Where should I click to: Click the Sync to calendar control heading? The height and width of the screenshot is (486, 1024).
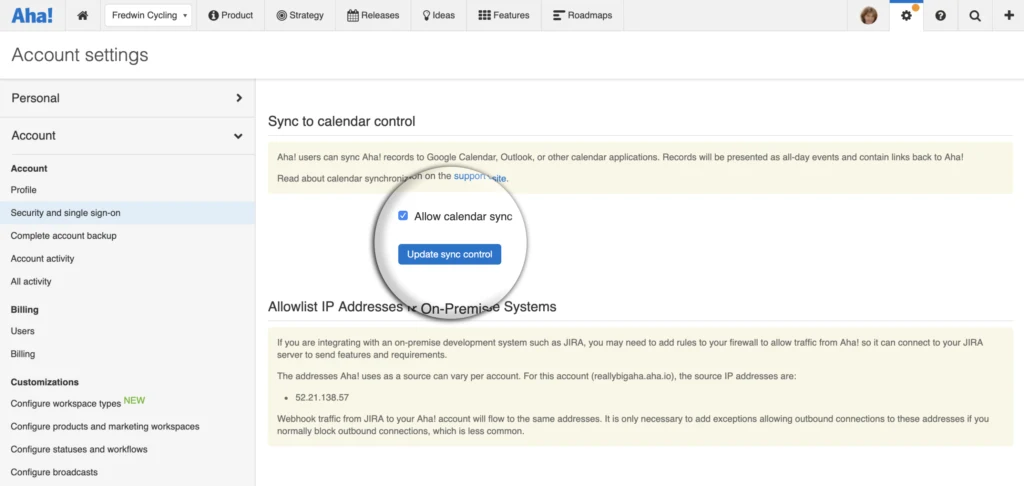(x=342, y=122)
